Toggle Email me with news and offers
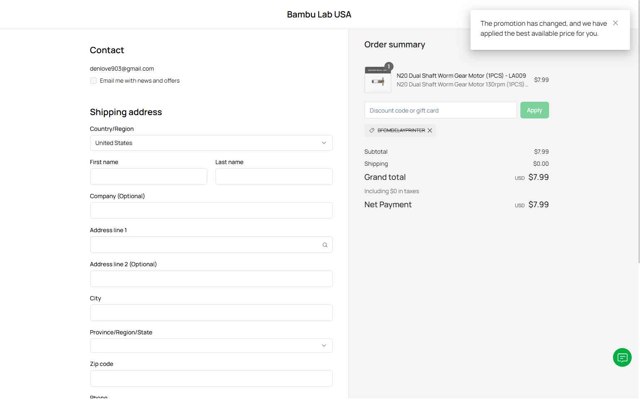640x400 pixels. pyautogui.click(x=94, y=80)
